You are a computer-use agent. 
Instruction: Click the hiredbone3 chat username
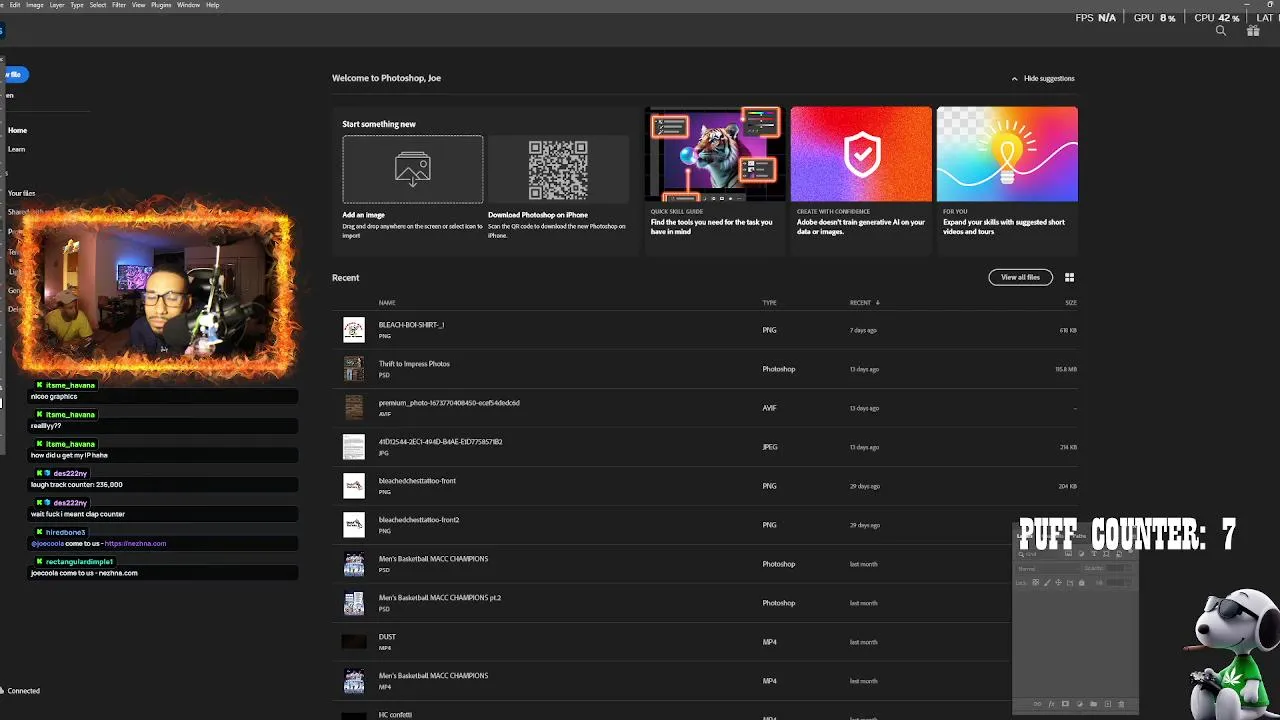[65, 532]
